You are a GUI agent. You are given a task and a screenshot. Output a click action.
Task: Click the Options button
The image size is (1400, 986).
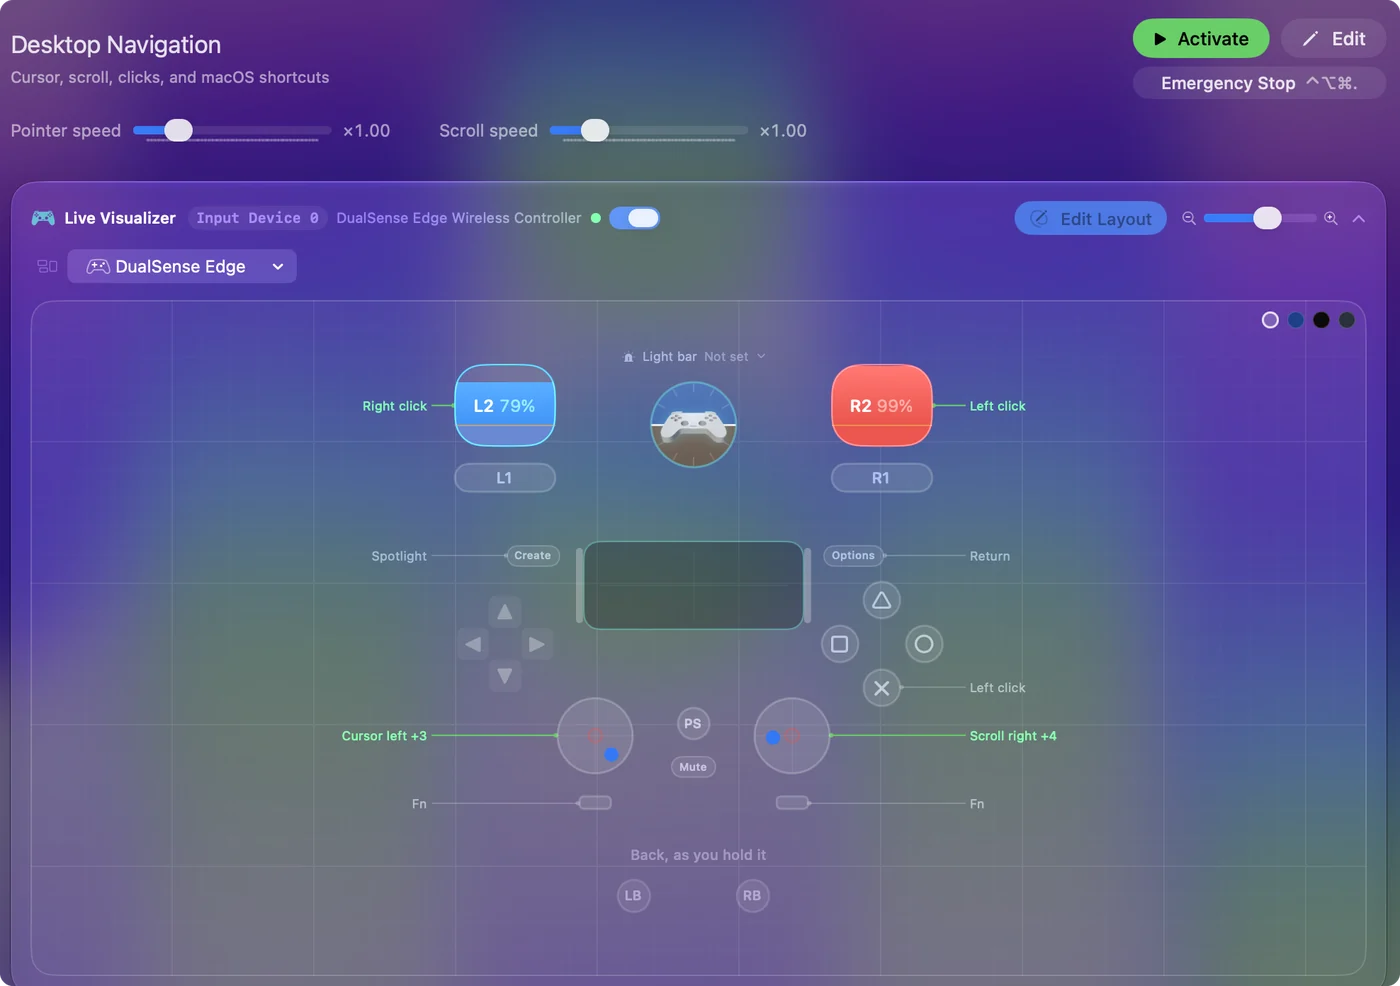pos(853,555)
